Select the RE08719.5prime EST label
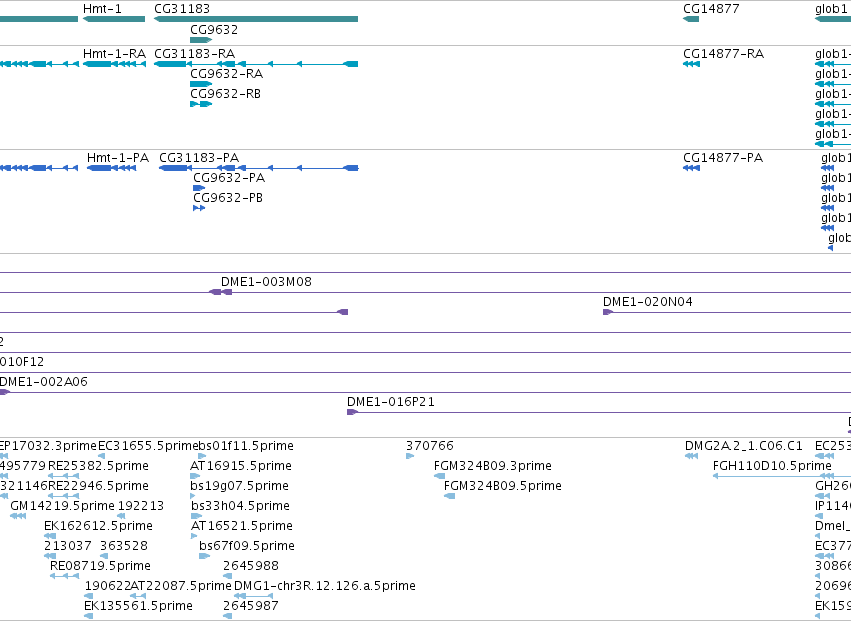This screenshot has width=851, height=621. [100, 567]
